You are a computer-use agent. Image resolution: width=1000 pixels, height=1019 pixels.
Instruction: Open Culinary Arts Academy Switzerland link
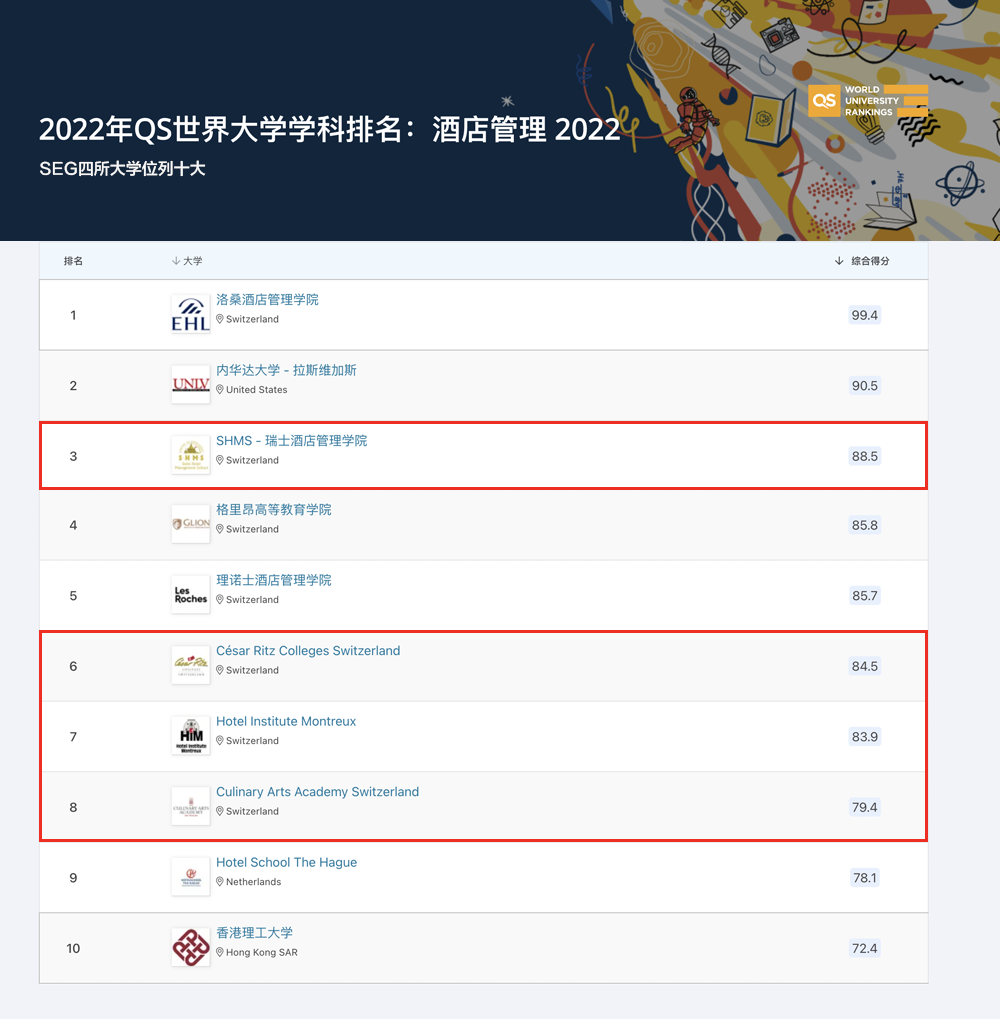coord(318,792)
